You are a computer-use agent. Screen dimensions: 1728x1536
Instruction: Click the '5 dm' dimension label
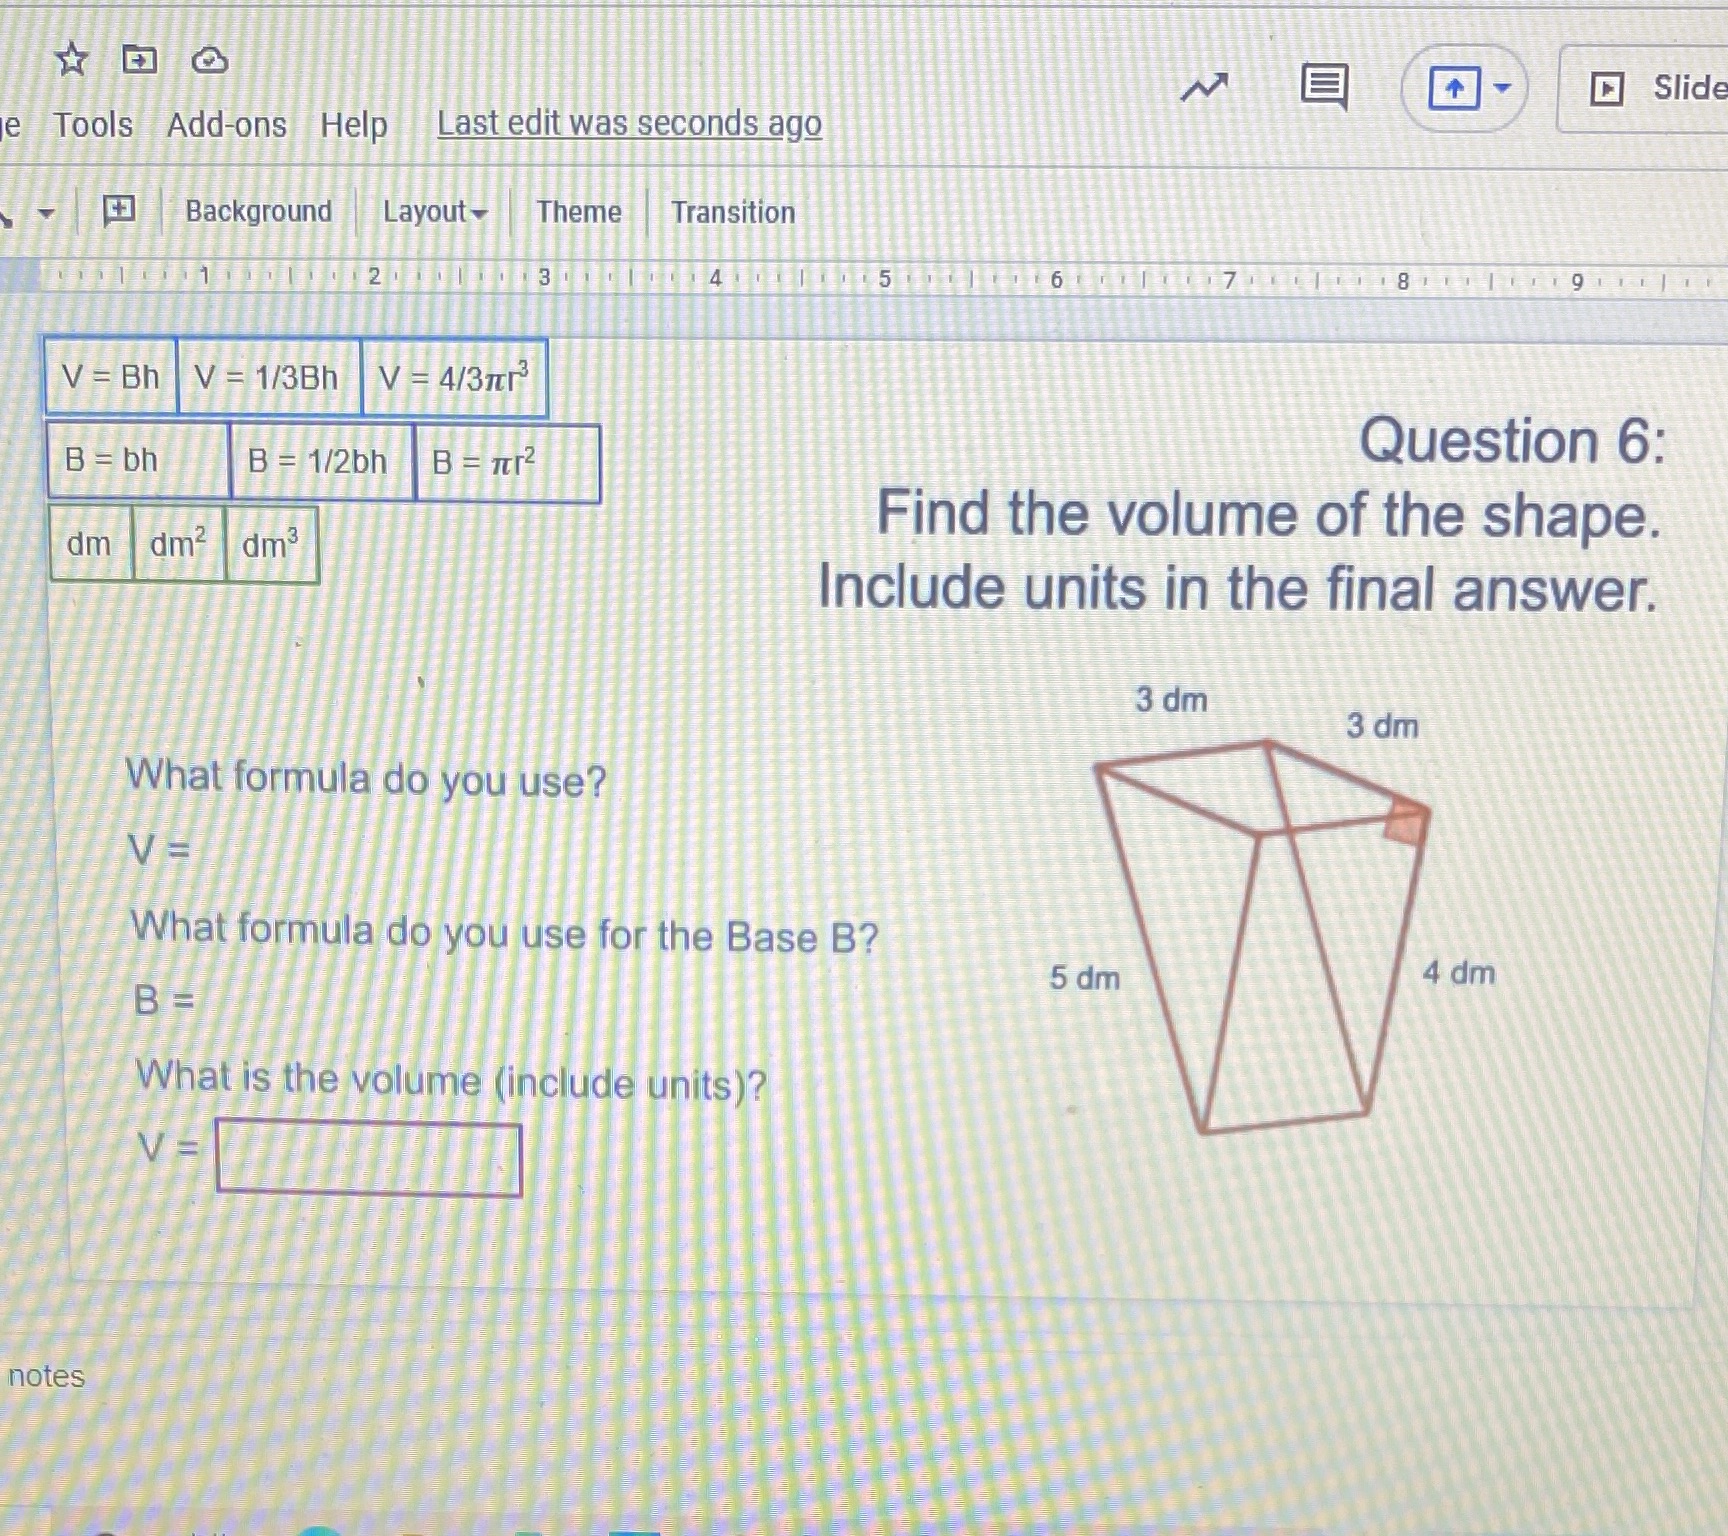[1085, 977]
